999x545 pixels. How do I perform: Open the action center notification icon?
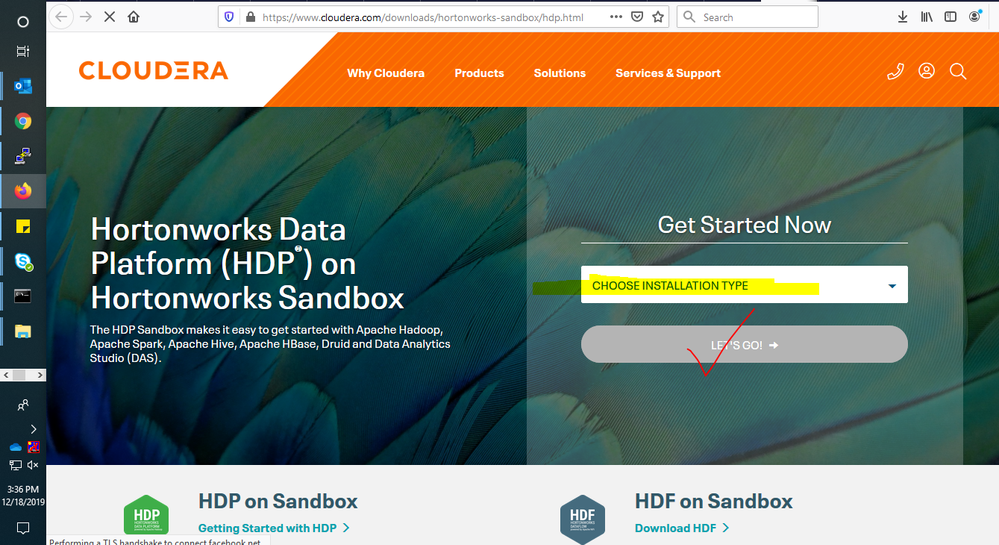[x=23, y=528]
